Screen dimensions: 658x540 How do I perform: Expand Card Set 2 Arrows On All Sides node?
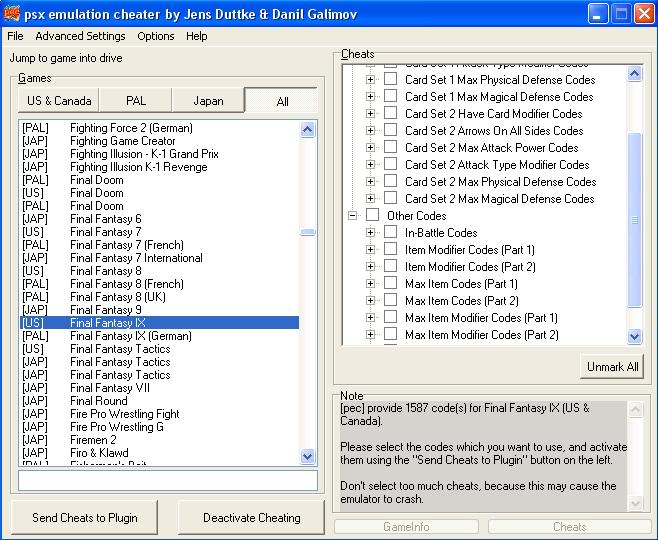coord(370,130)
